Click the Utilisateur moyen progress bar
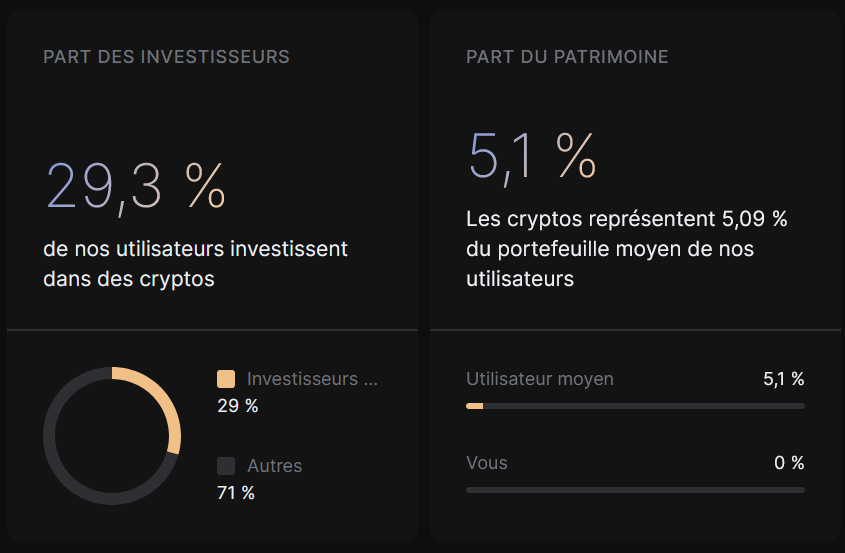This screenshot has height=553, width=845. click(635, 406)
